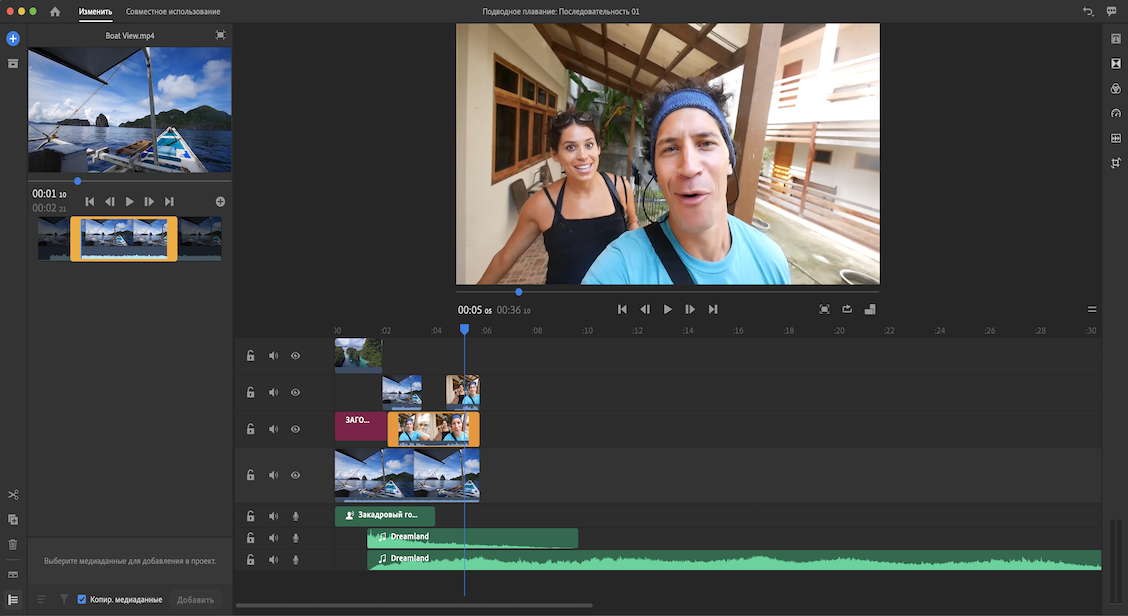1128x616 pixels.
Task: Open the filter options in media browser
Action: tap(64, 599)
